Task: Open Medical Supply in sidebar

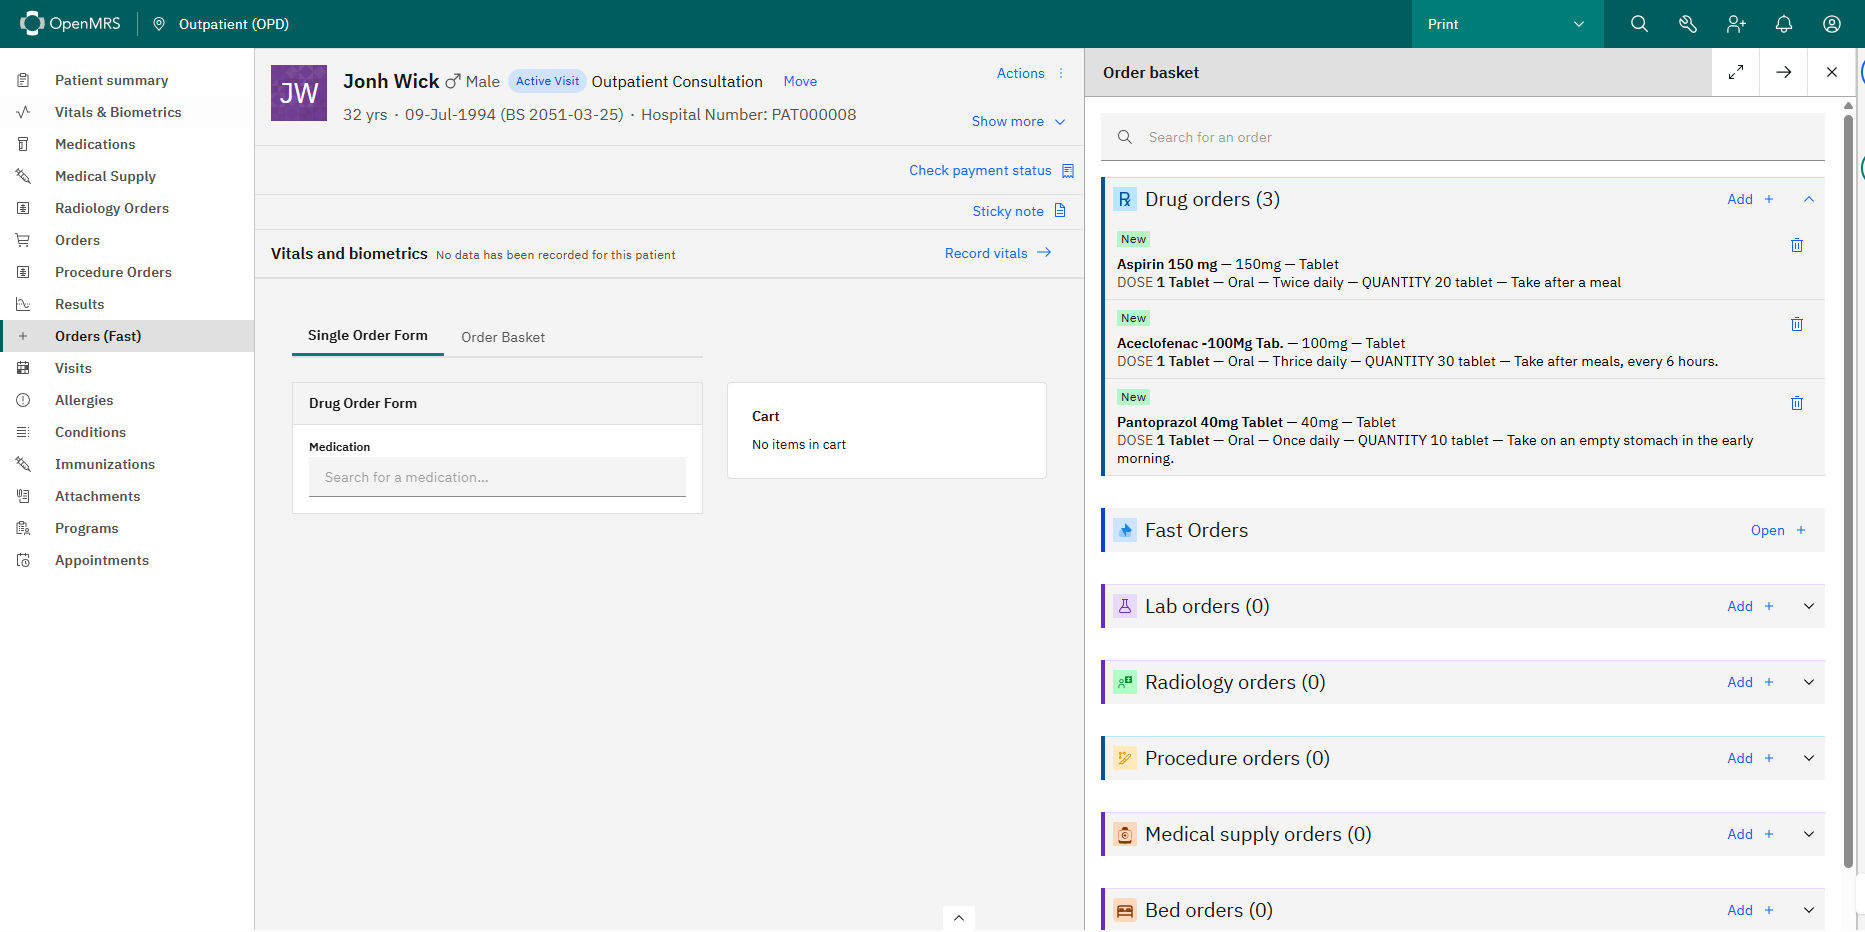Action: (127, 176)
